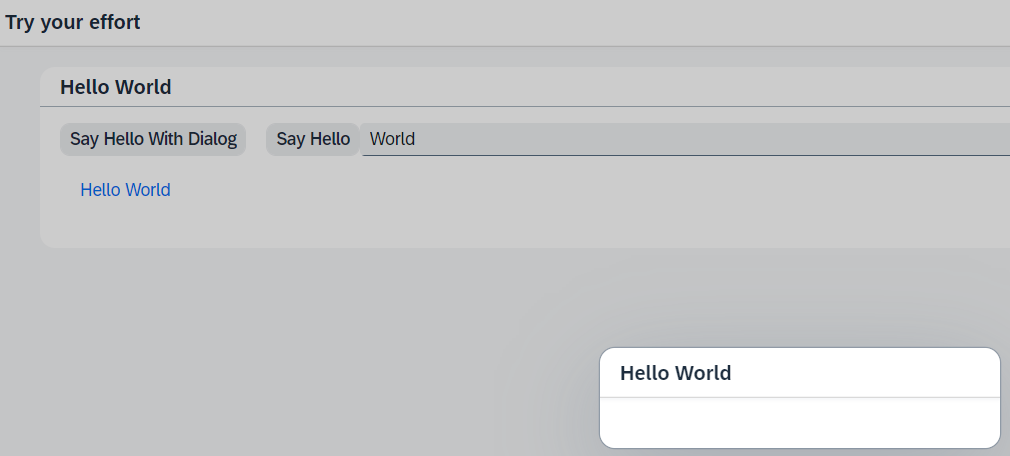Click the Say Hello button
Viewport: 1010px width, 456px height.
pyautogui.click(x=312, y=139)
